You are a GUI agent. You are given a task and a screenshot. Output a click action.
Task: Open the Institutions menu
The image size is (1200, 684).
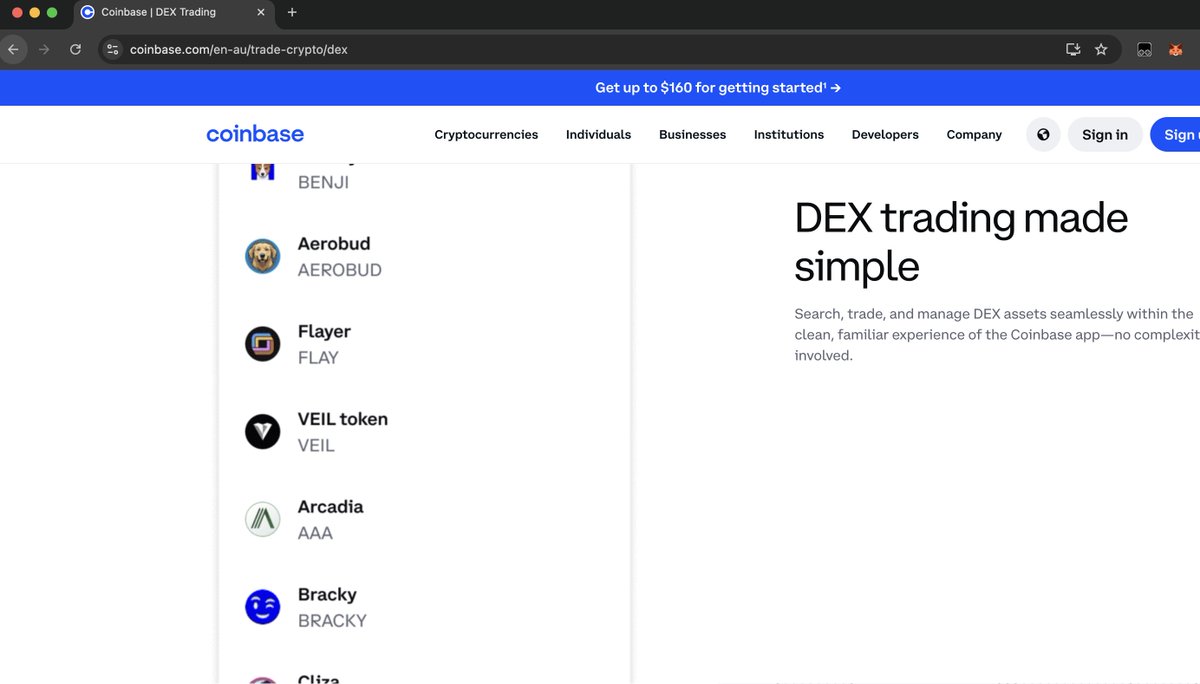coord(789,135)
